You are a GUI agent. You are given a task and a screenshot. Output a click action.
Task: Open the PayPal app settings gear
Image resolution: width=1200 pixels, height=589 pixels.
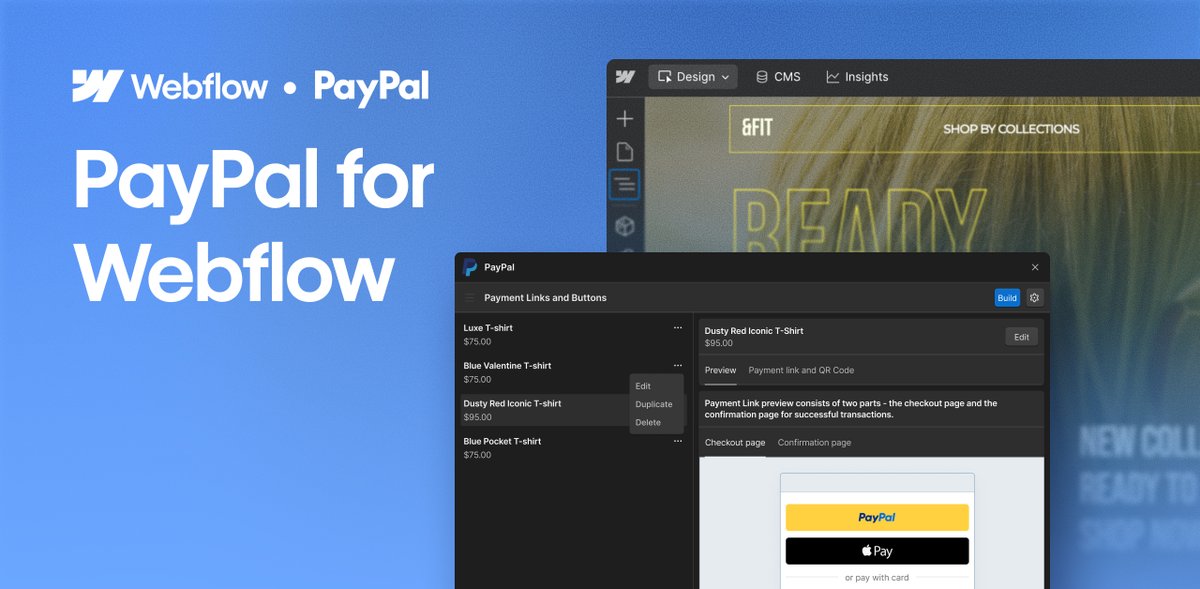1035,298
